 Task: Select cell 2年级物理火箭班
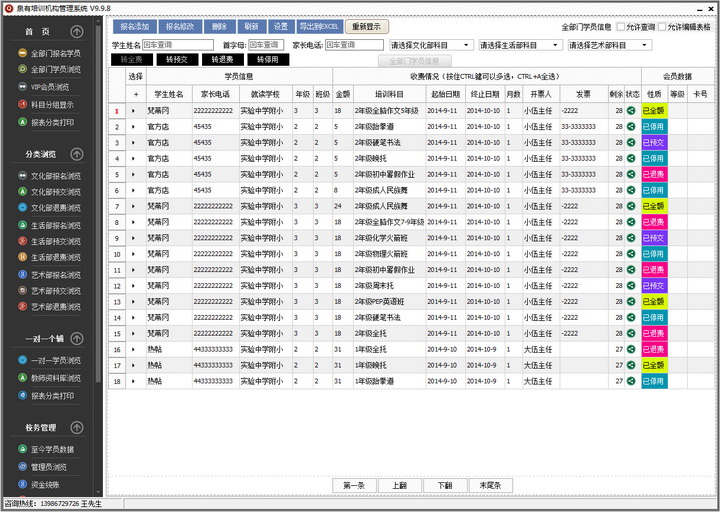[389, 254]
